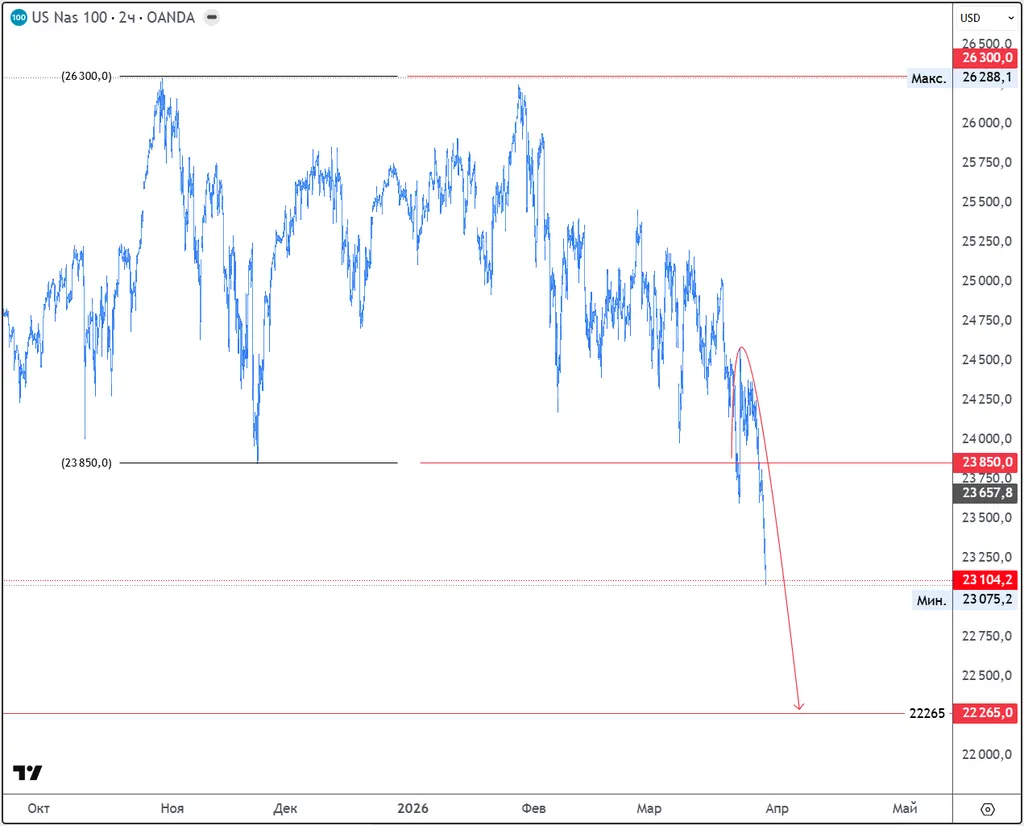The image size is (1024, 826).
Task: Click the Макс. high price marker label
Action: click(927, 78)
